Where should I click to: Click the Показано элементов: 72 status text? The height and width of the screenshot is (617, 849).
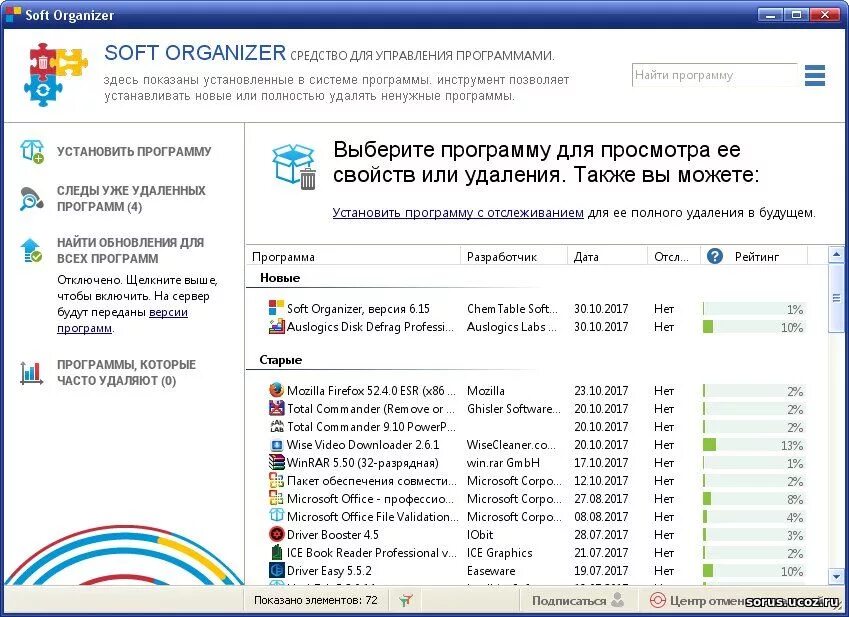tap(315, 600)
